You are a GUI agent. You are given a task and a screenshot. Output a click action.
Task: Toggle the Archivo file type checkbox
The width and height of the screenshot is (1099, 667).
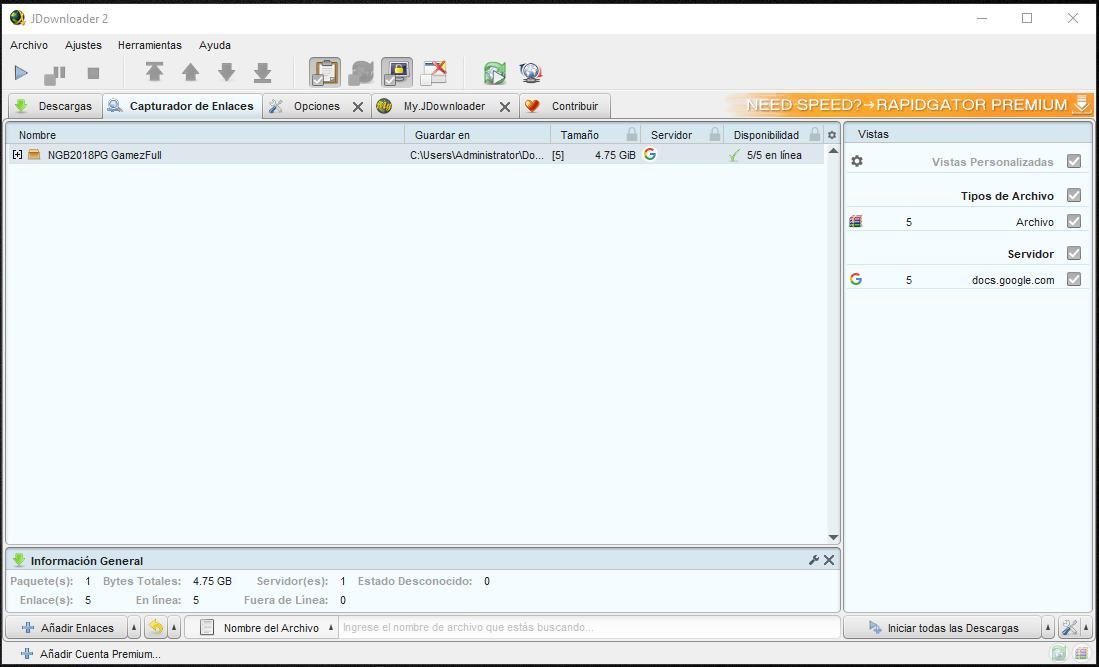1074,221
